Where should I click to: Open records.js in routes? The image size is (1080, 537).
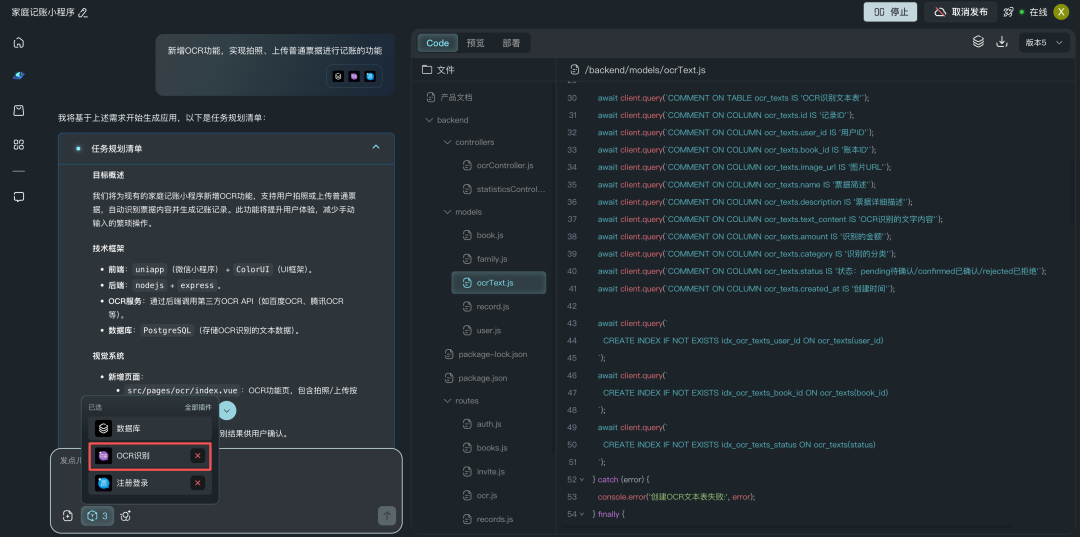(x=488, y=519)
